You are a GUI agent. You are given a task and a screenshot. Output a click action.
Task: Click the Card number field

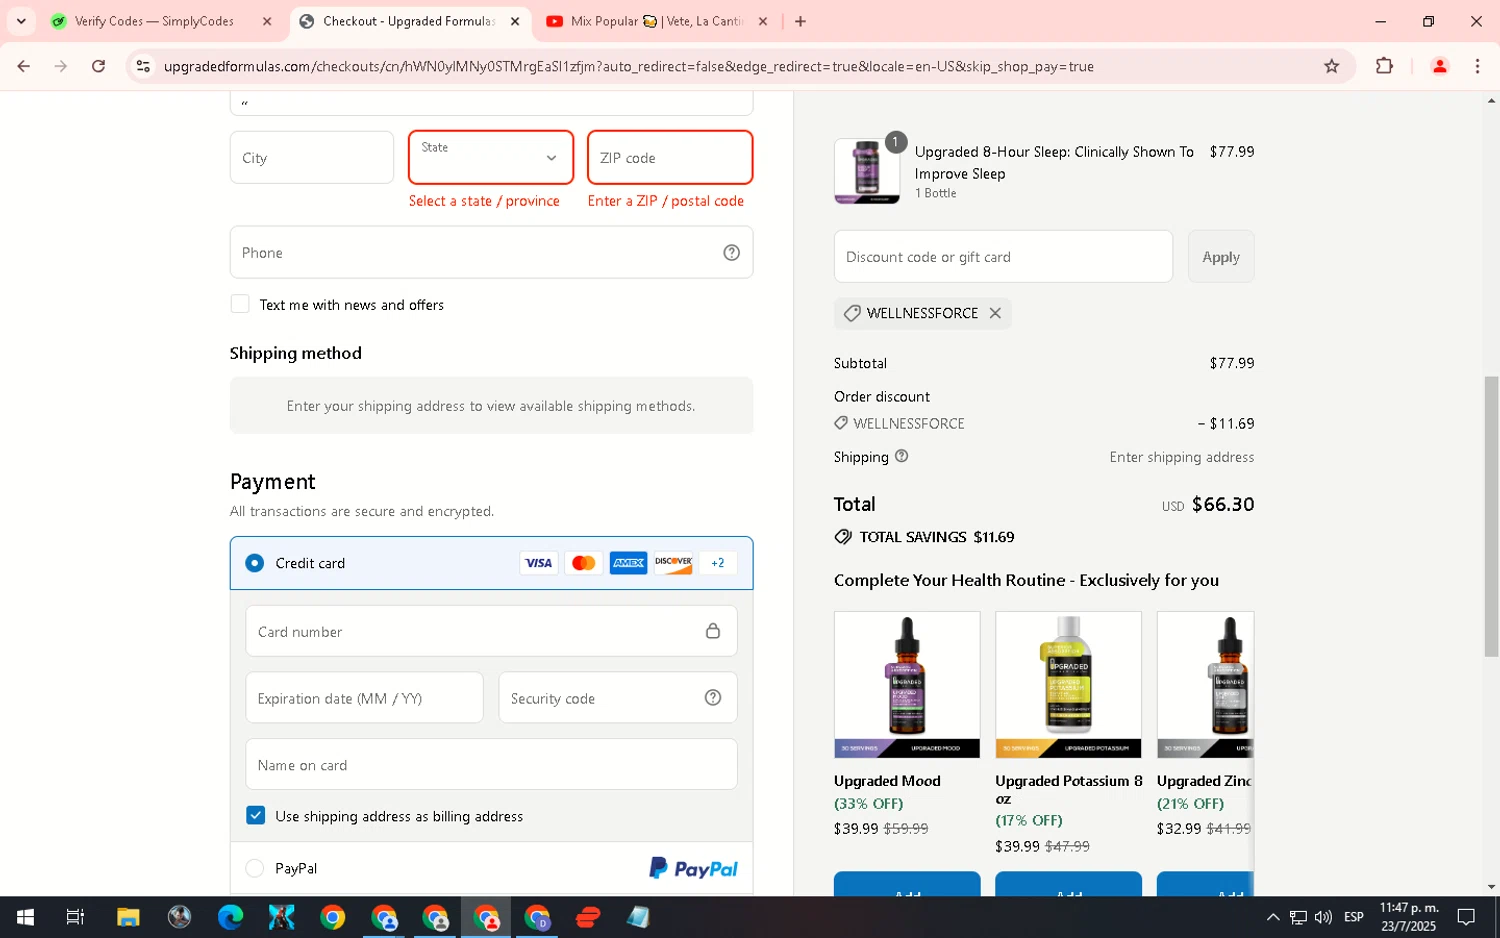(491, 631)
